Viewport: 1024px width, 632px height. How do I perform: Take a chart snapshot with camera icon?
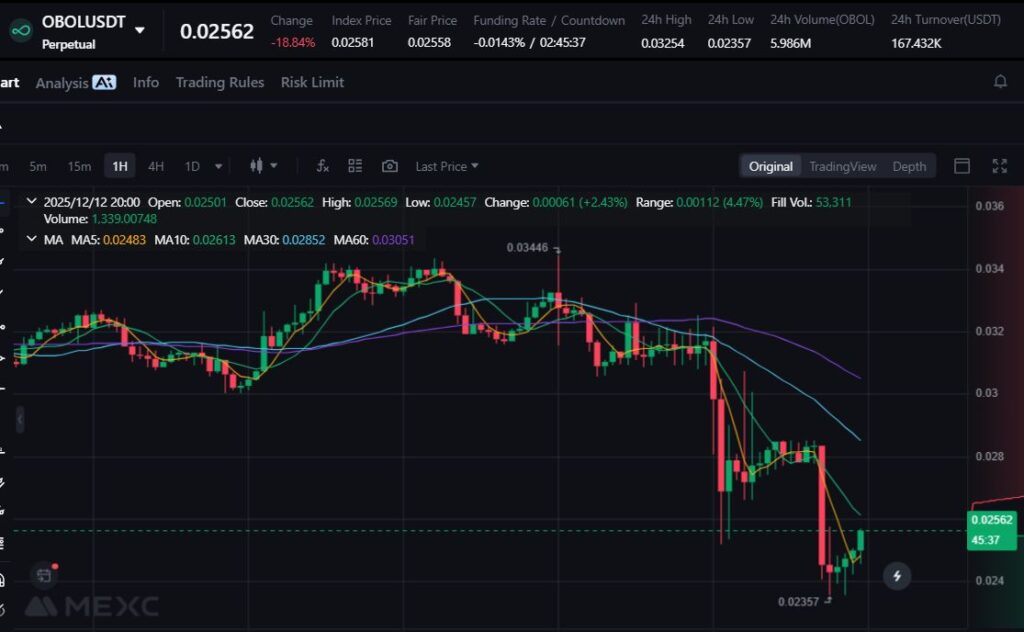click(x=390, y=166)
